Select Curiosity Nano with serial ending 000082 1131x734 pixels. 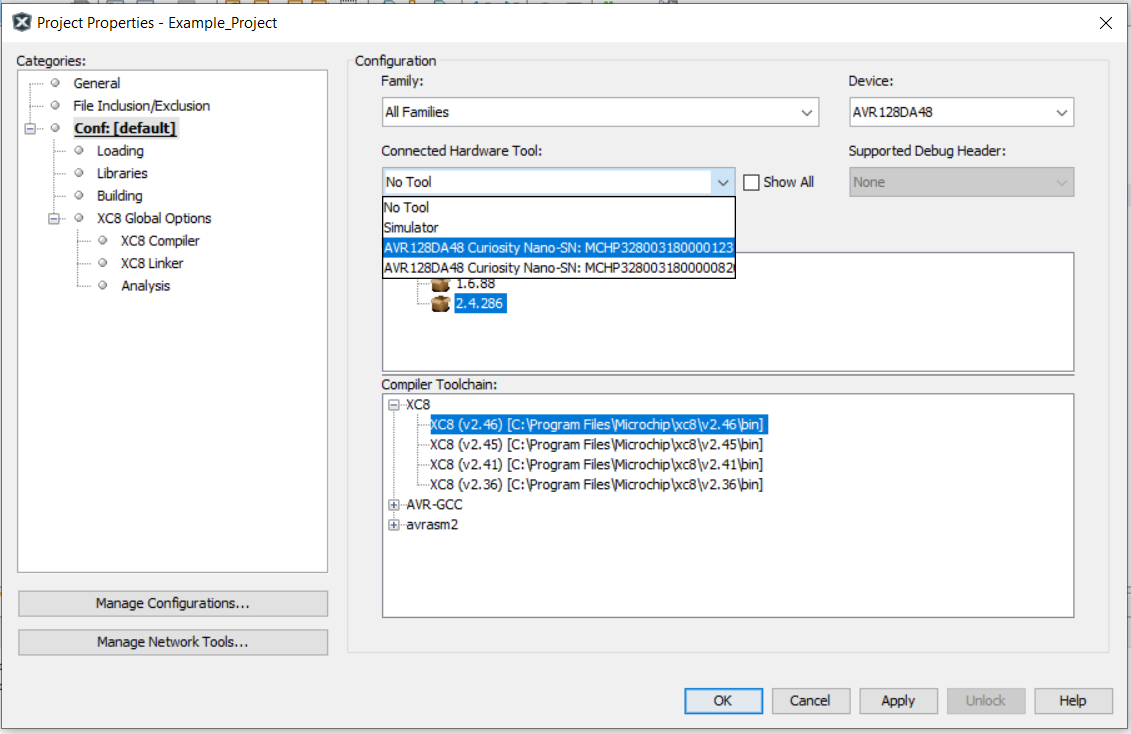pos(558,268)
